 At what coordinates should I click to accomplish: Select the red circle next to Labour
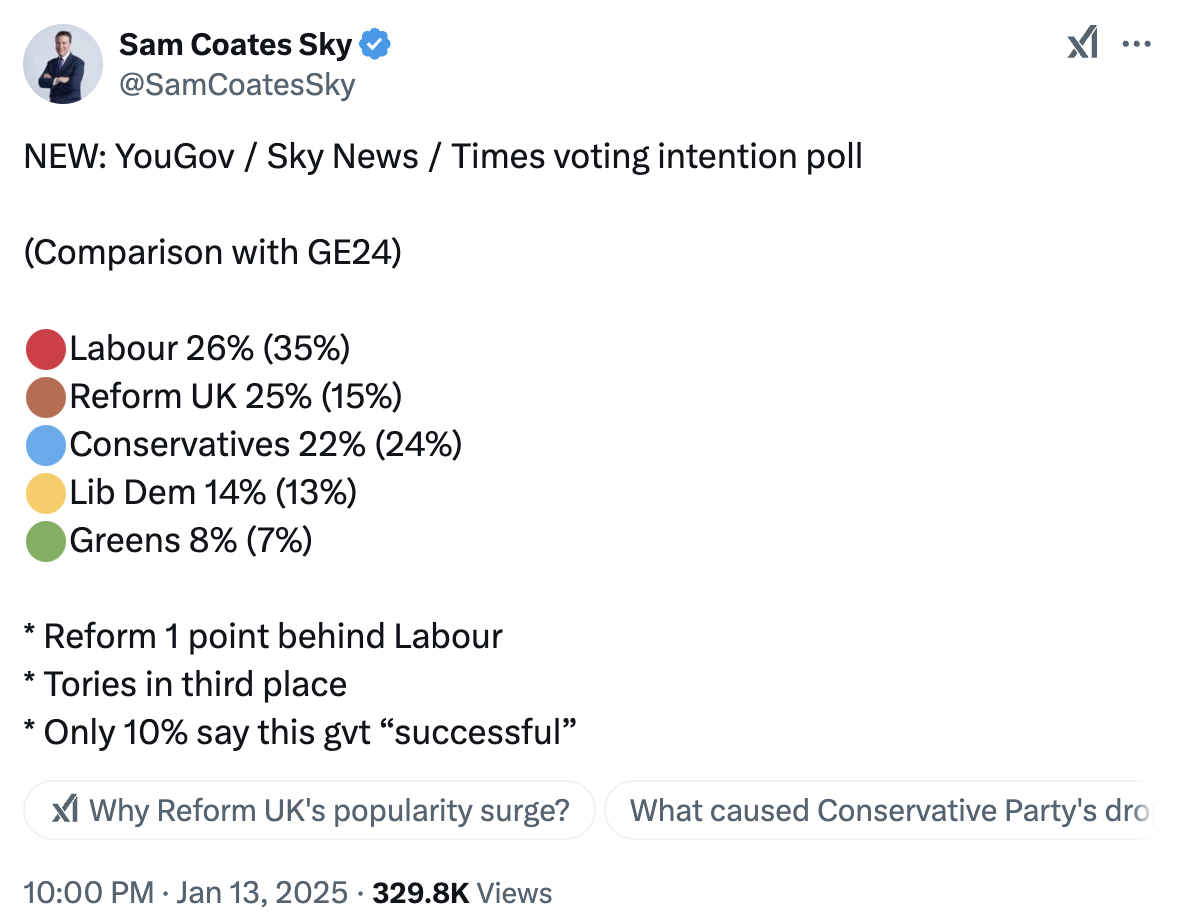point(44,348)
